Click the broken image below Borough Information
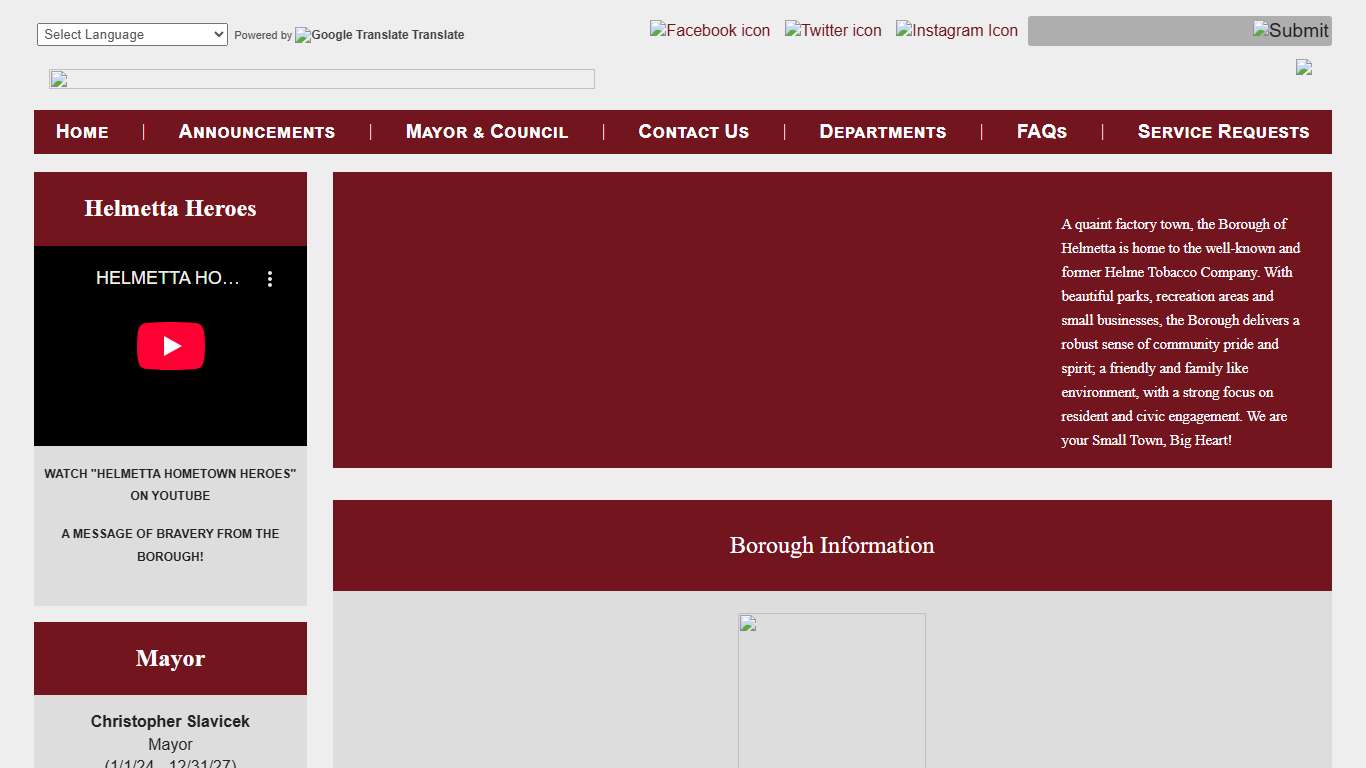The height and width of the screenshot is (768, 1366). click(x=832, y=690)
